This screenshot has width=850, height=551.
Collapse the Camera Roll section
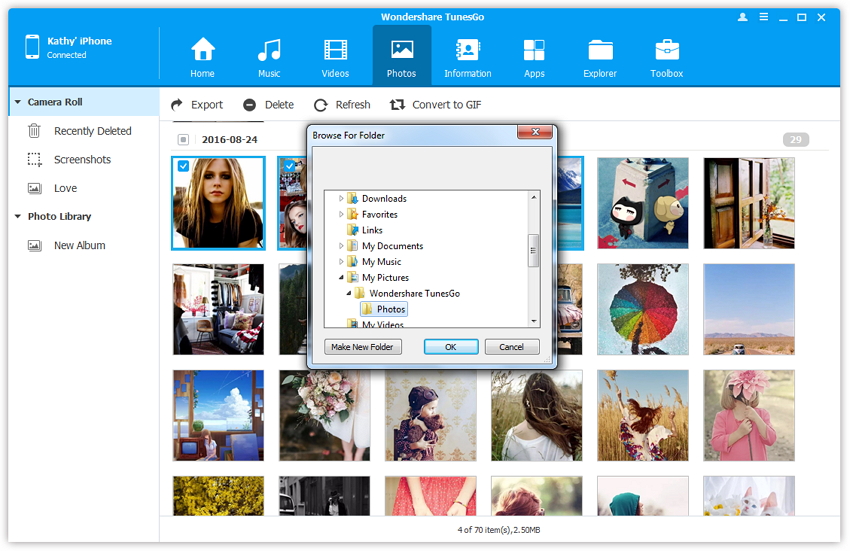(18, 102)
